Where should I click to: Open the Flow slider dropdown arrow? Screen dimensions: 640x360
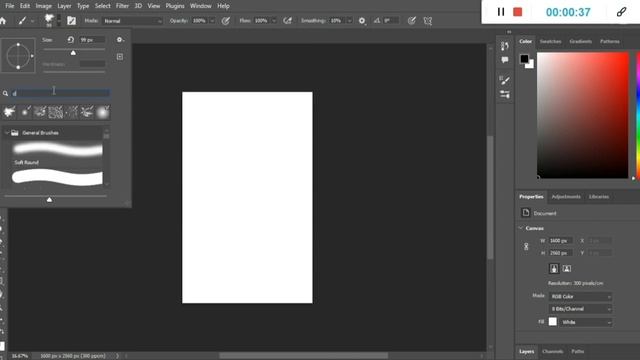(x=274, y=21)
